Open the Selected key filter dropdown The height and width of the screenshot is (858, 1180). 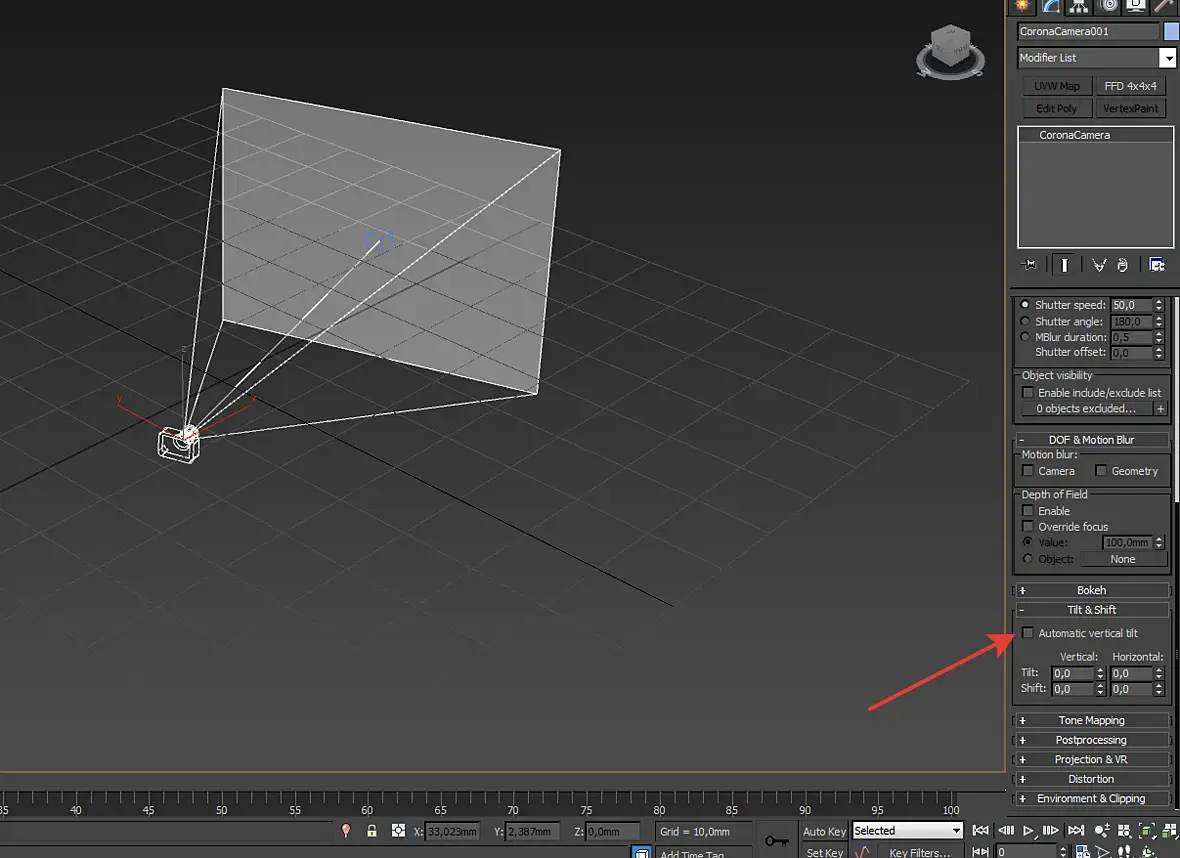tap(907, 831)
